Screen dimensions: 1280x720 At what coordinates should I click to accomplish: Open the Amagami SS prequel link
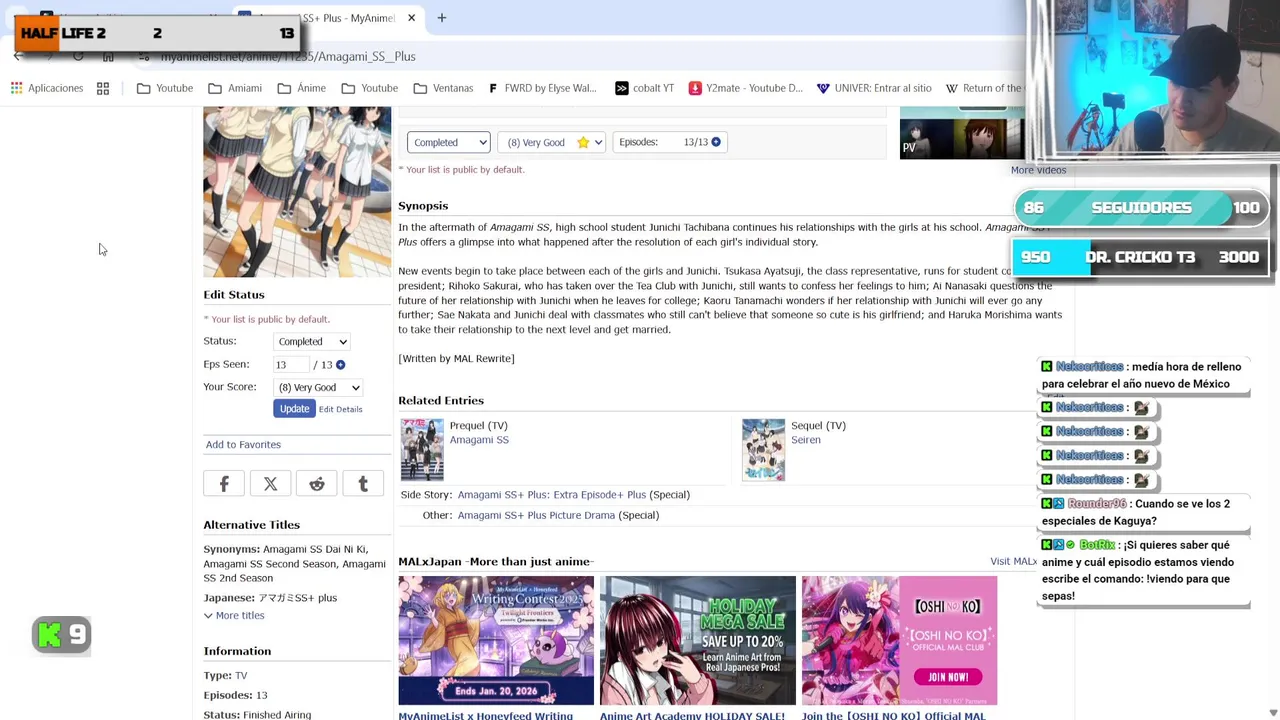479,440
